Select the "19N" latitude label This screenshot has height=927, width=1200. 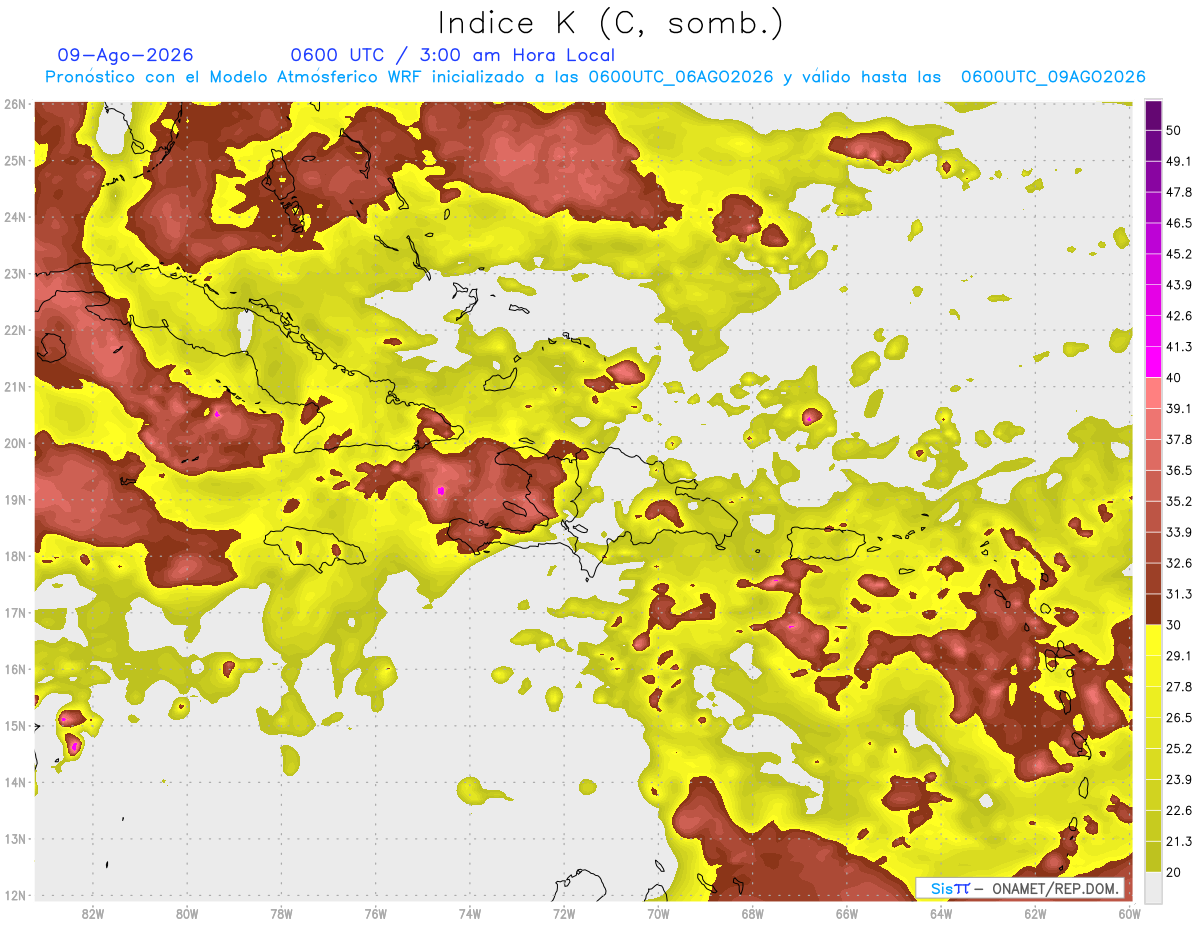point(15,499)
